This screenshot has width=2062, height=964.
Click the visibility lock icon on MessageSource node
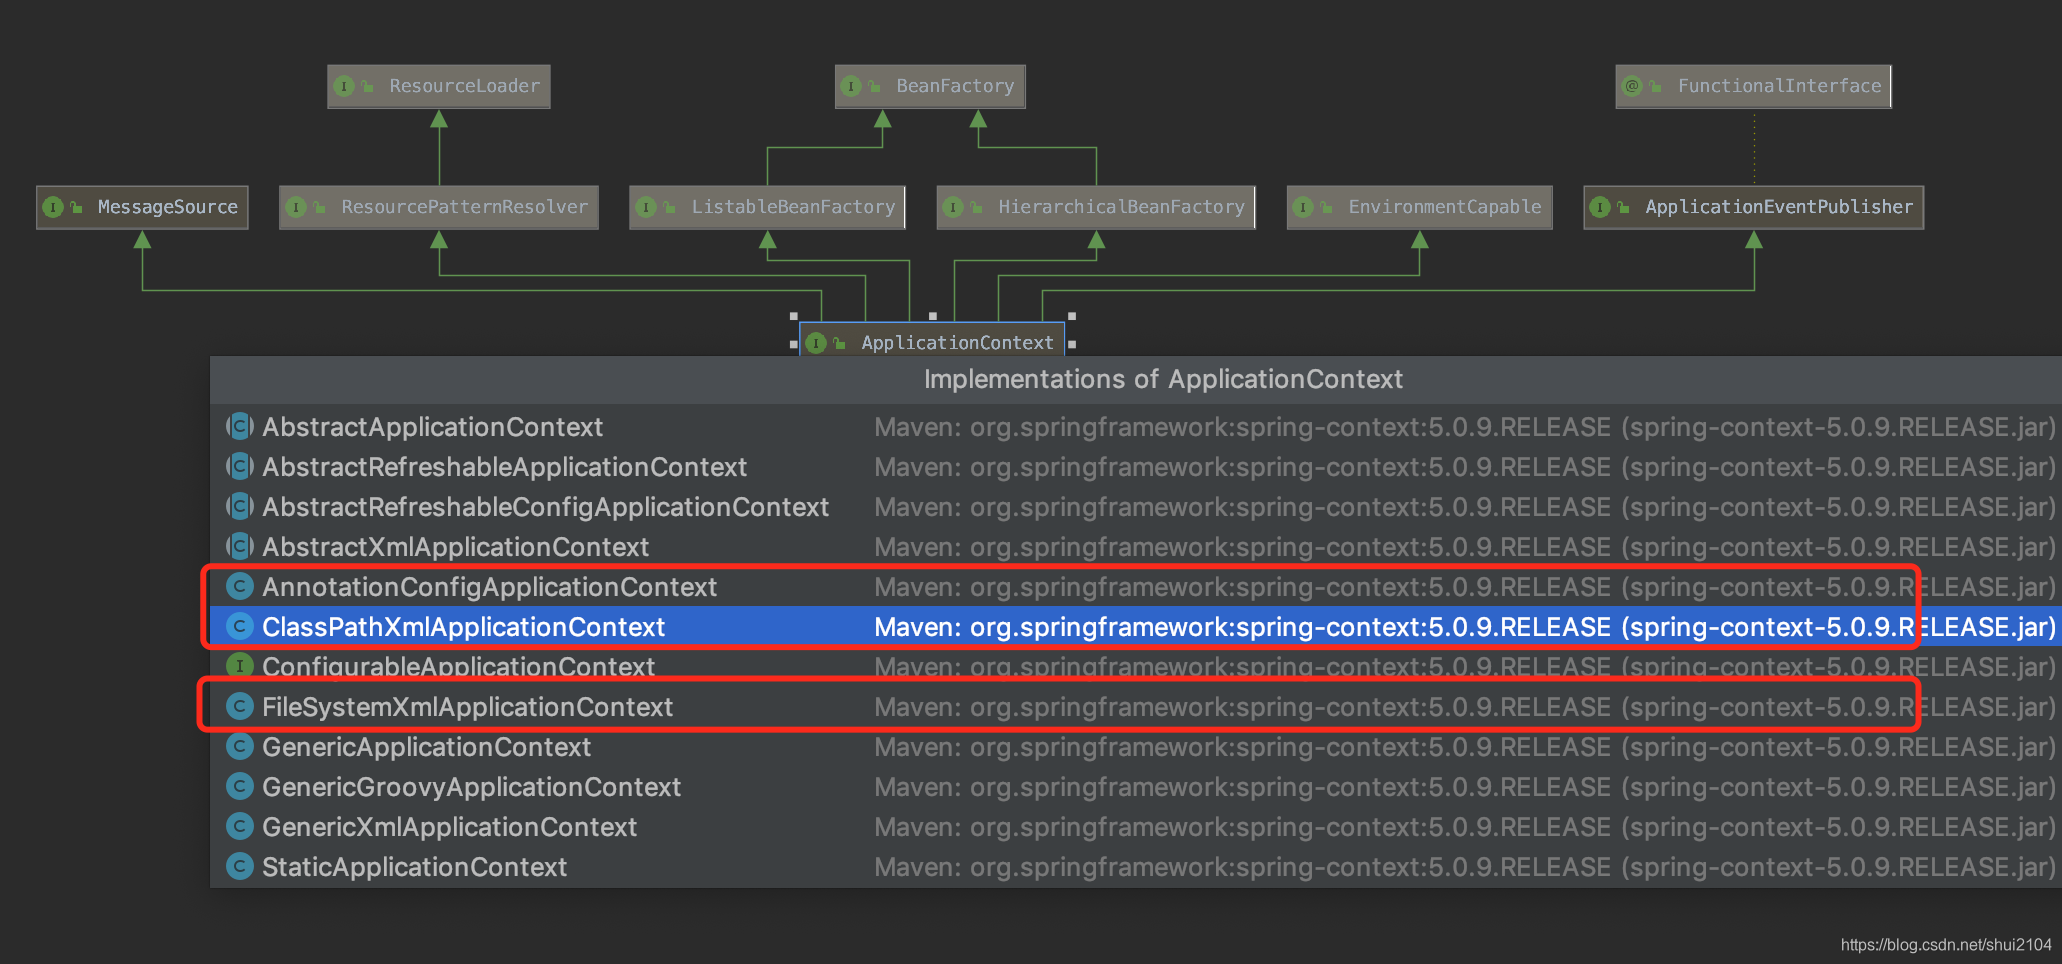pos(77,208)
